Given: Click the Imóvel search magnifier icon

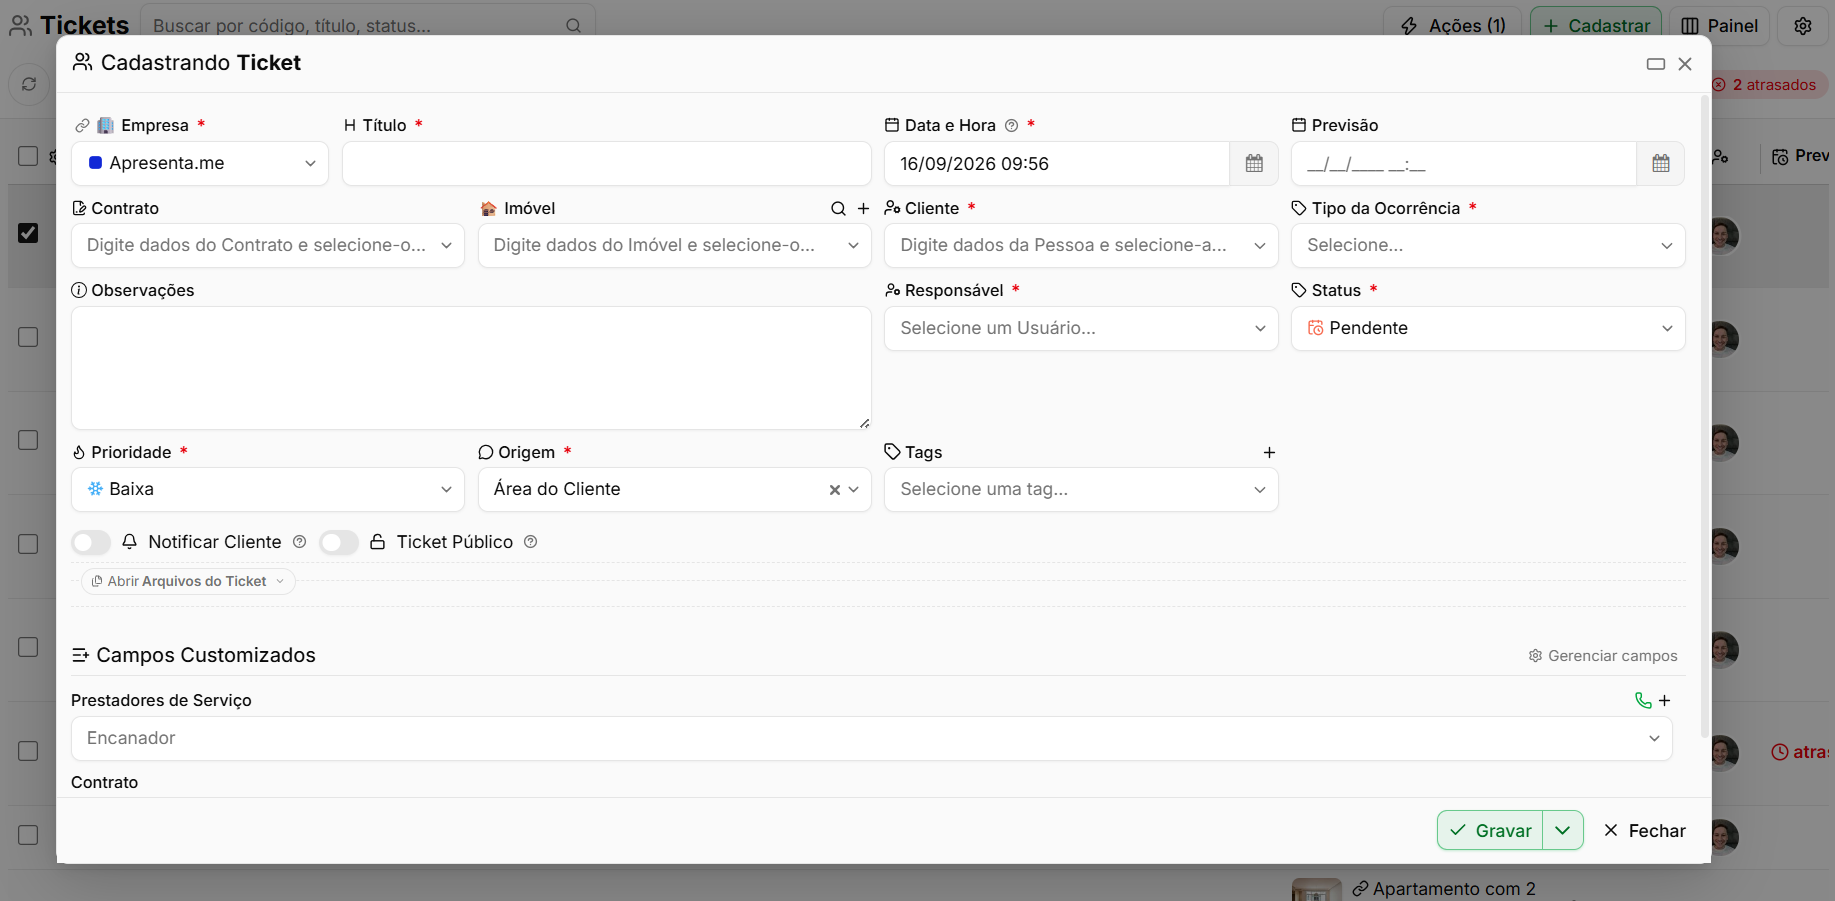Looking at the screenshot, I should pos(838,208).
